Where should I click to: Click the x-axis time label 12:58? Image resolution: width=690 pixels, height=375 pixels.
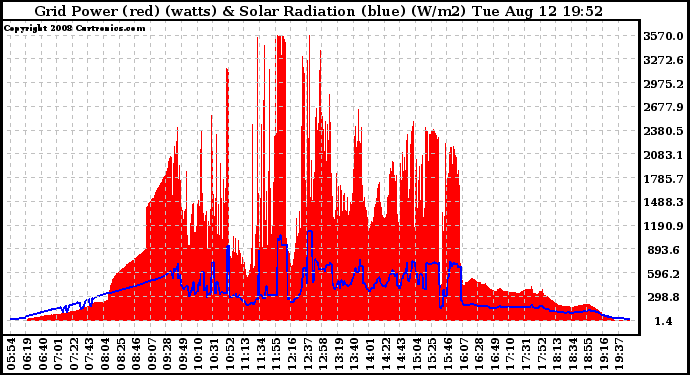323,354
